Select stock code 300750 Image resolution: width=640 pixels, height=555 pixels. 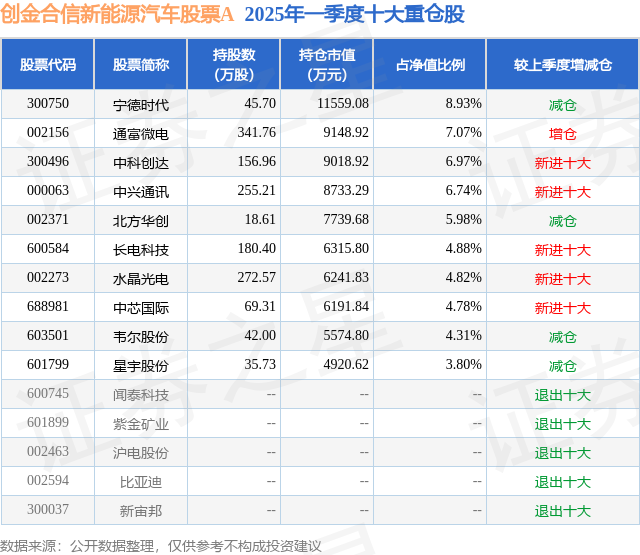pyautogui.click(x=48, y=104)
